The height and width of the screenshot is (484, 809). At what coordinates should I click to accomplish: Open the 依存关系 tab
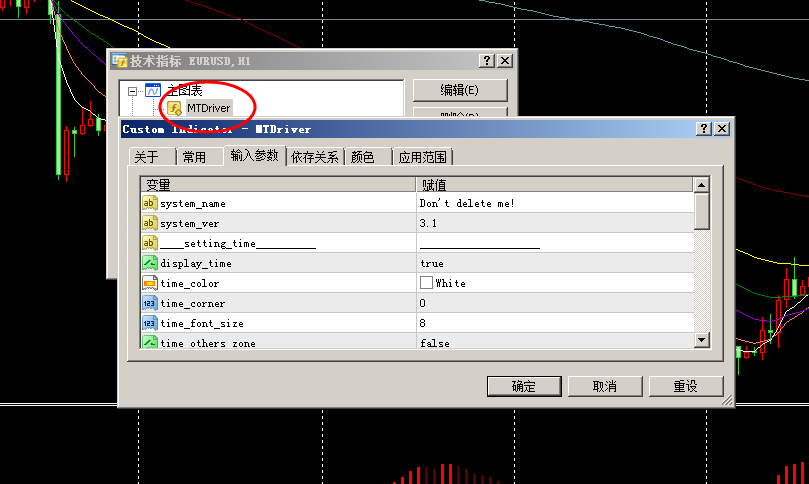pos(315,157)
